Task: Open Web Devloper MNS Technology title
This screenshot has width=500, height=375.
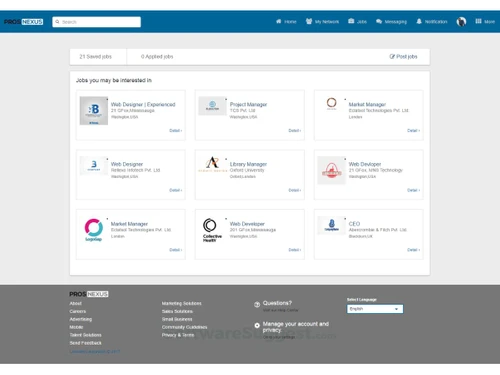Action: pyautogui.click(x=365, y=164)
